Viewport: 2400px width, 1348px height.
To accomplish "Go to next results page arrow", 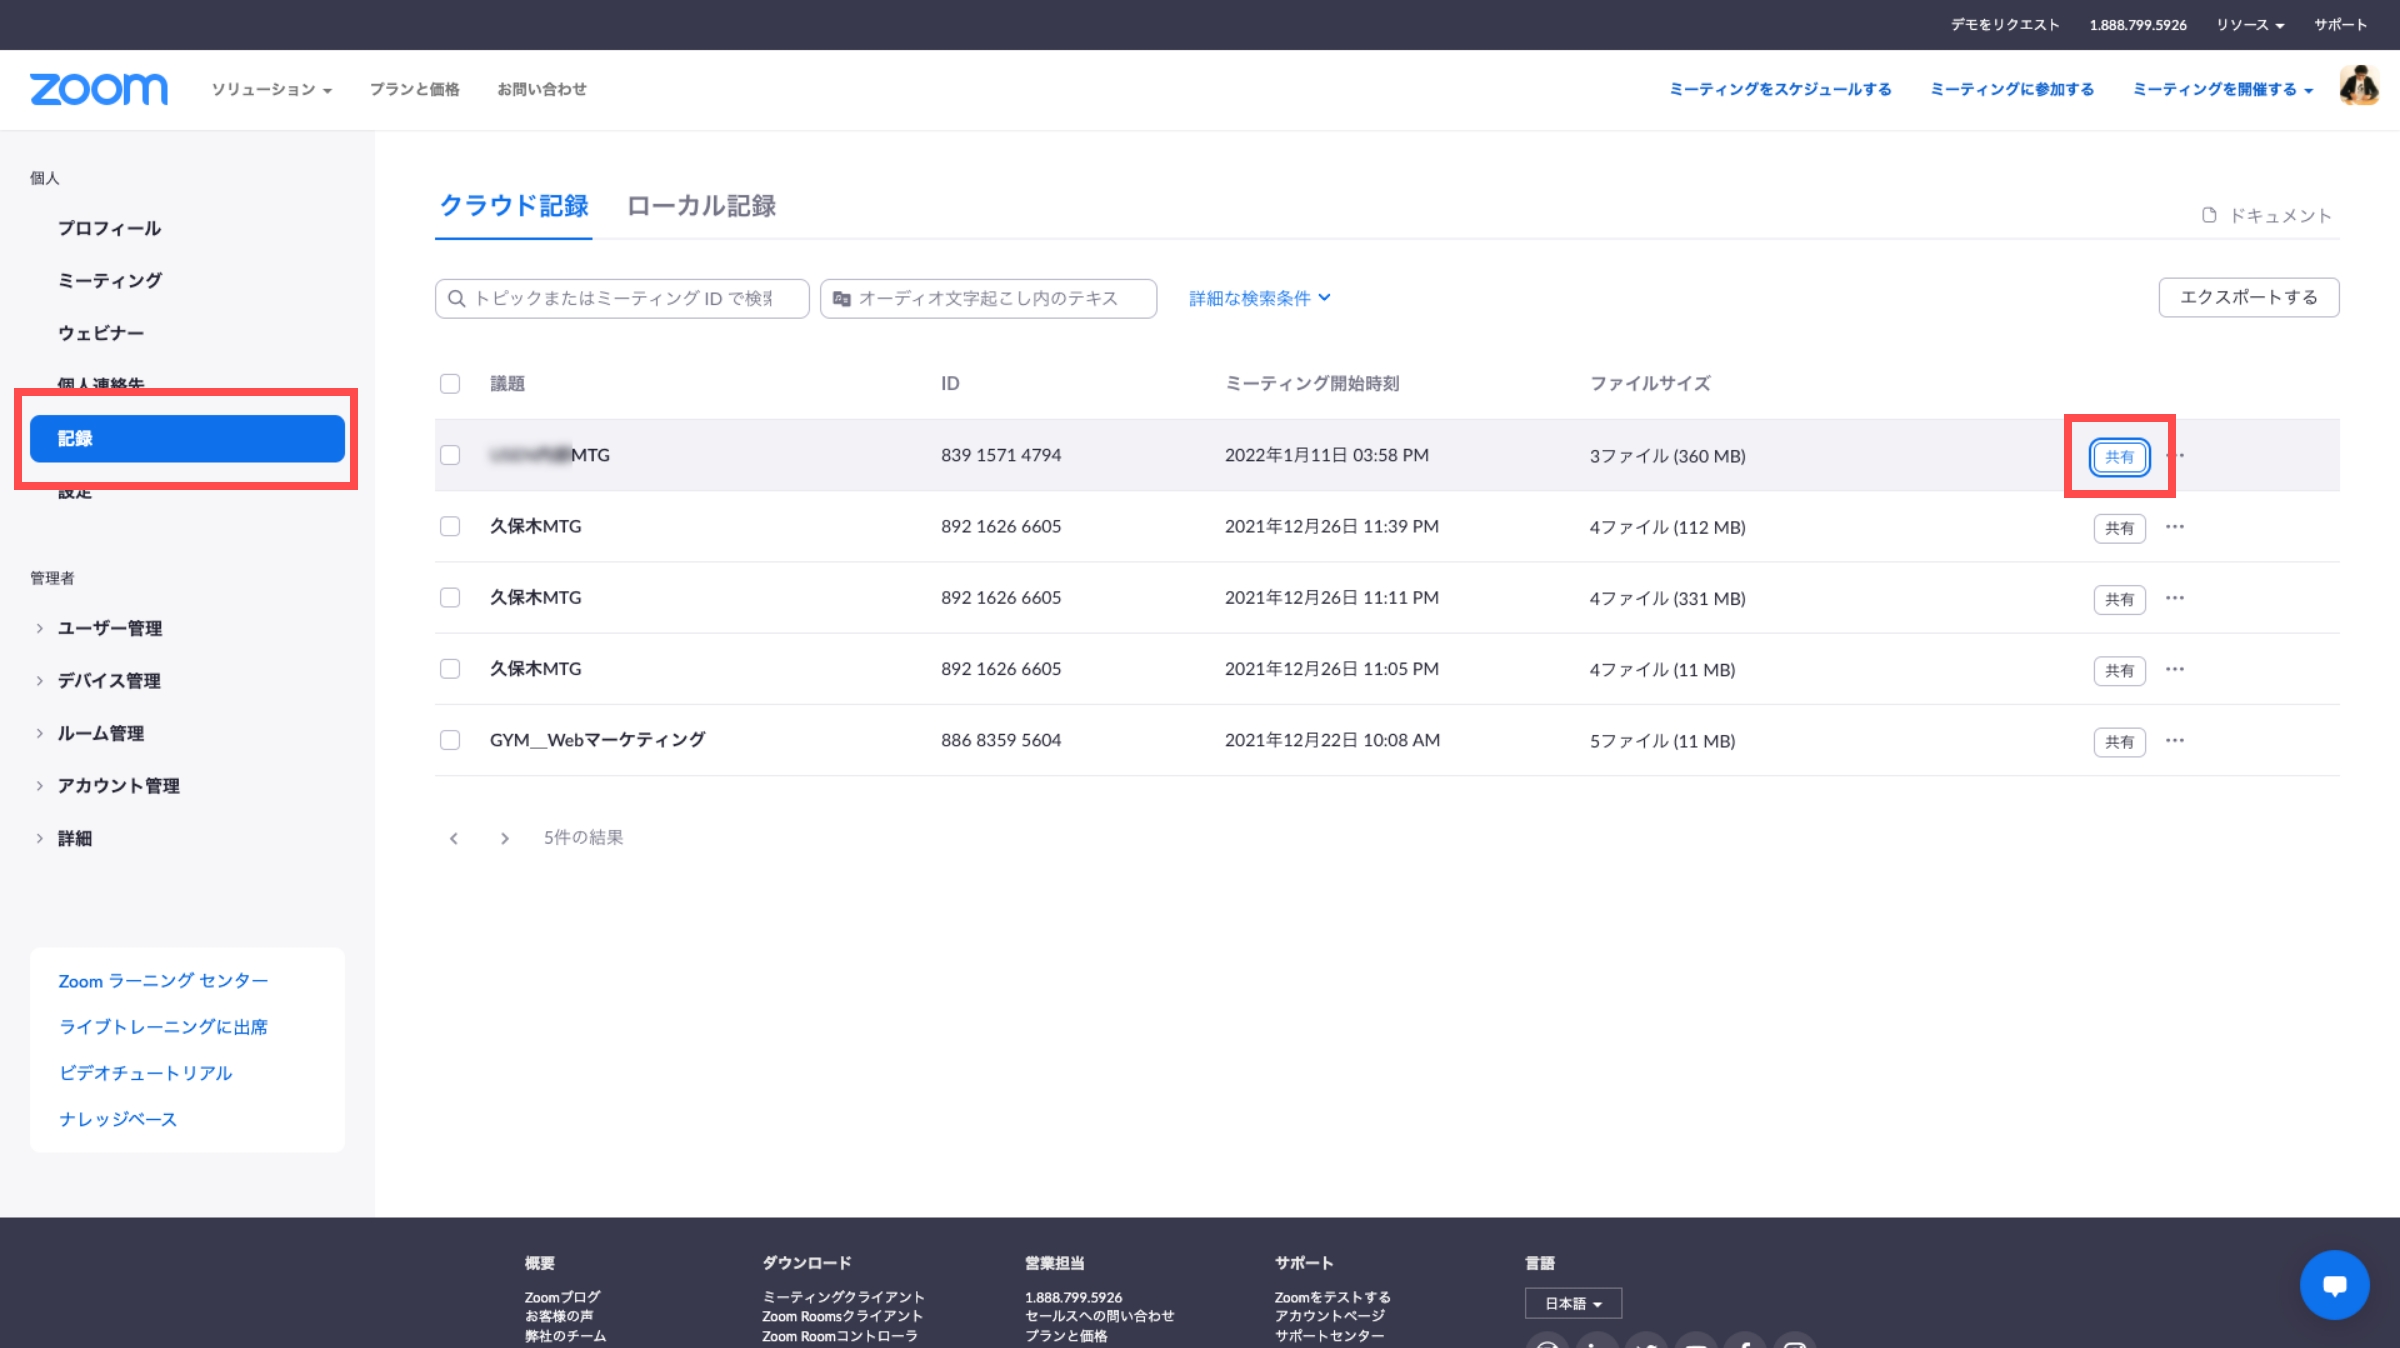I will tap(505, 838).
